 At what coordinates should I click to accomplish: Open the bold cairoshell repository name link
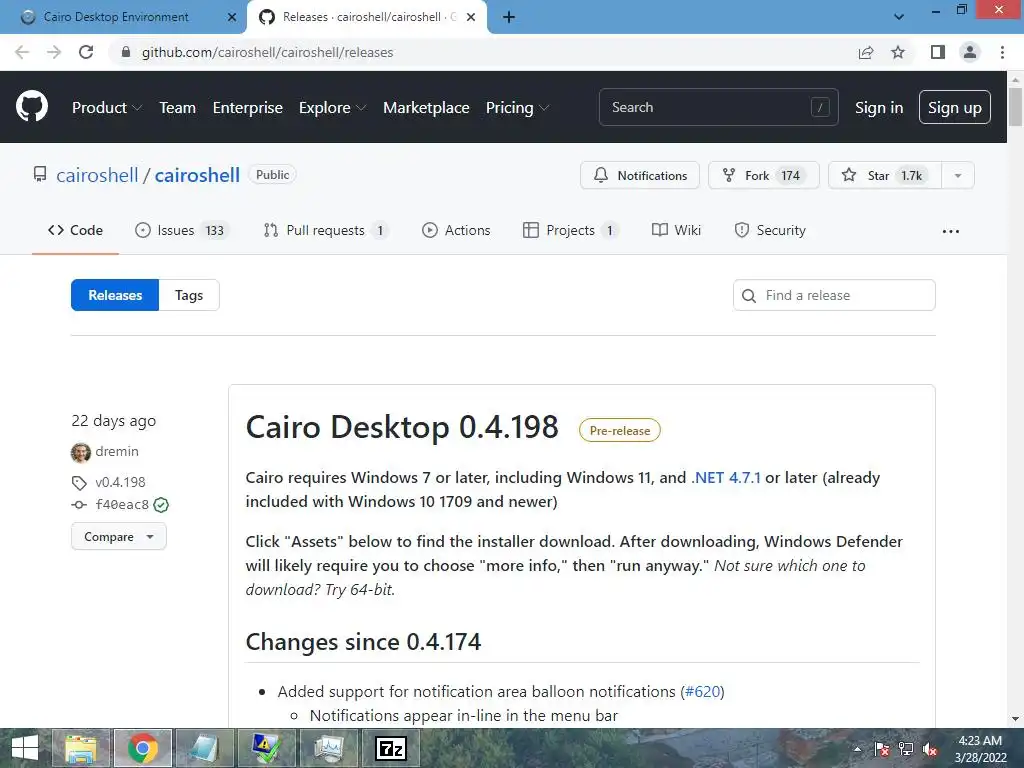point(197,175)
